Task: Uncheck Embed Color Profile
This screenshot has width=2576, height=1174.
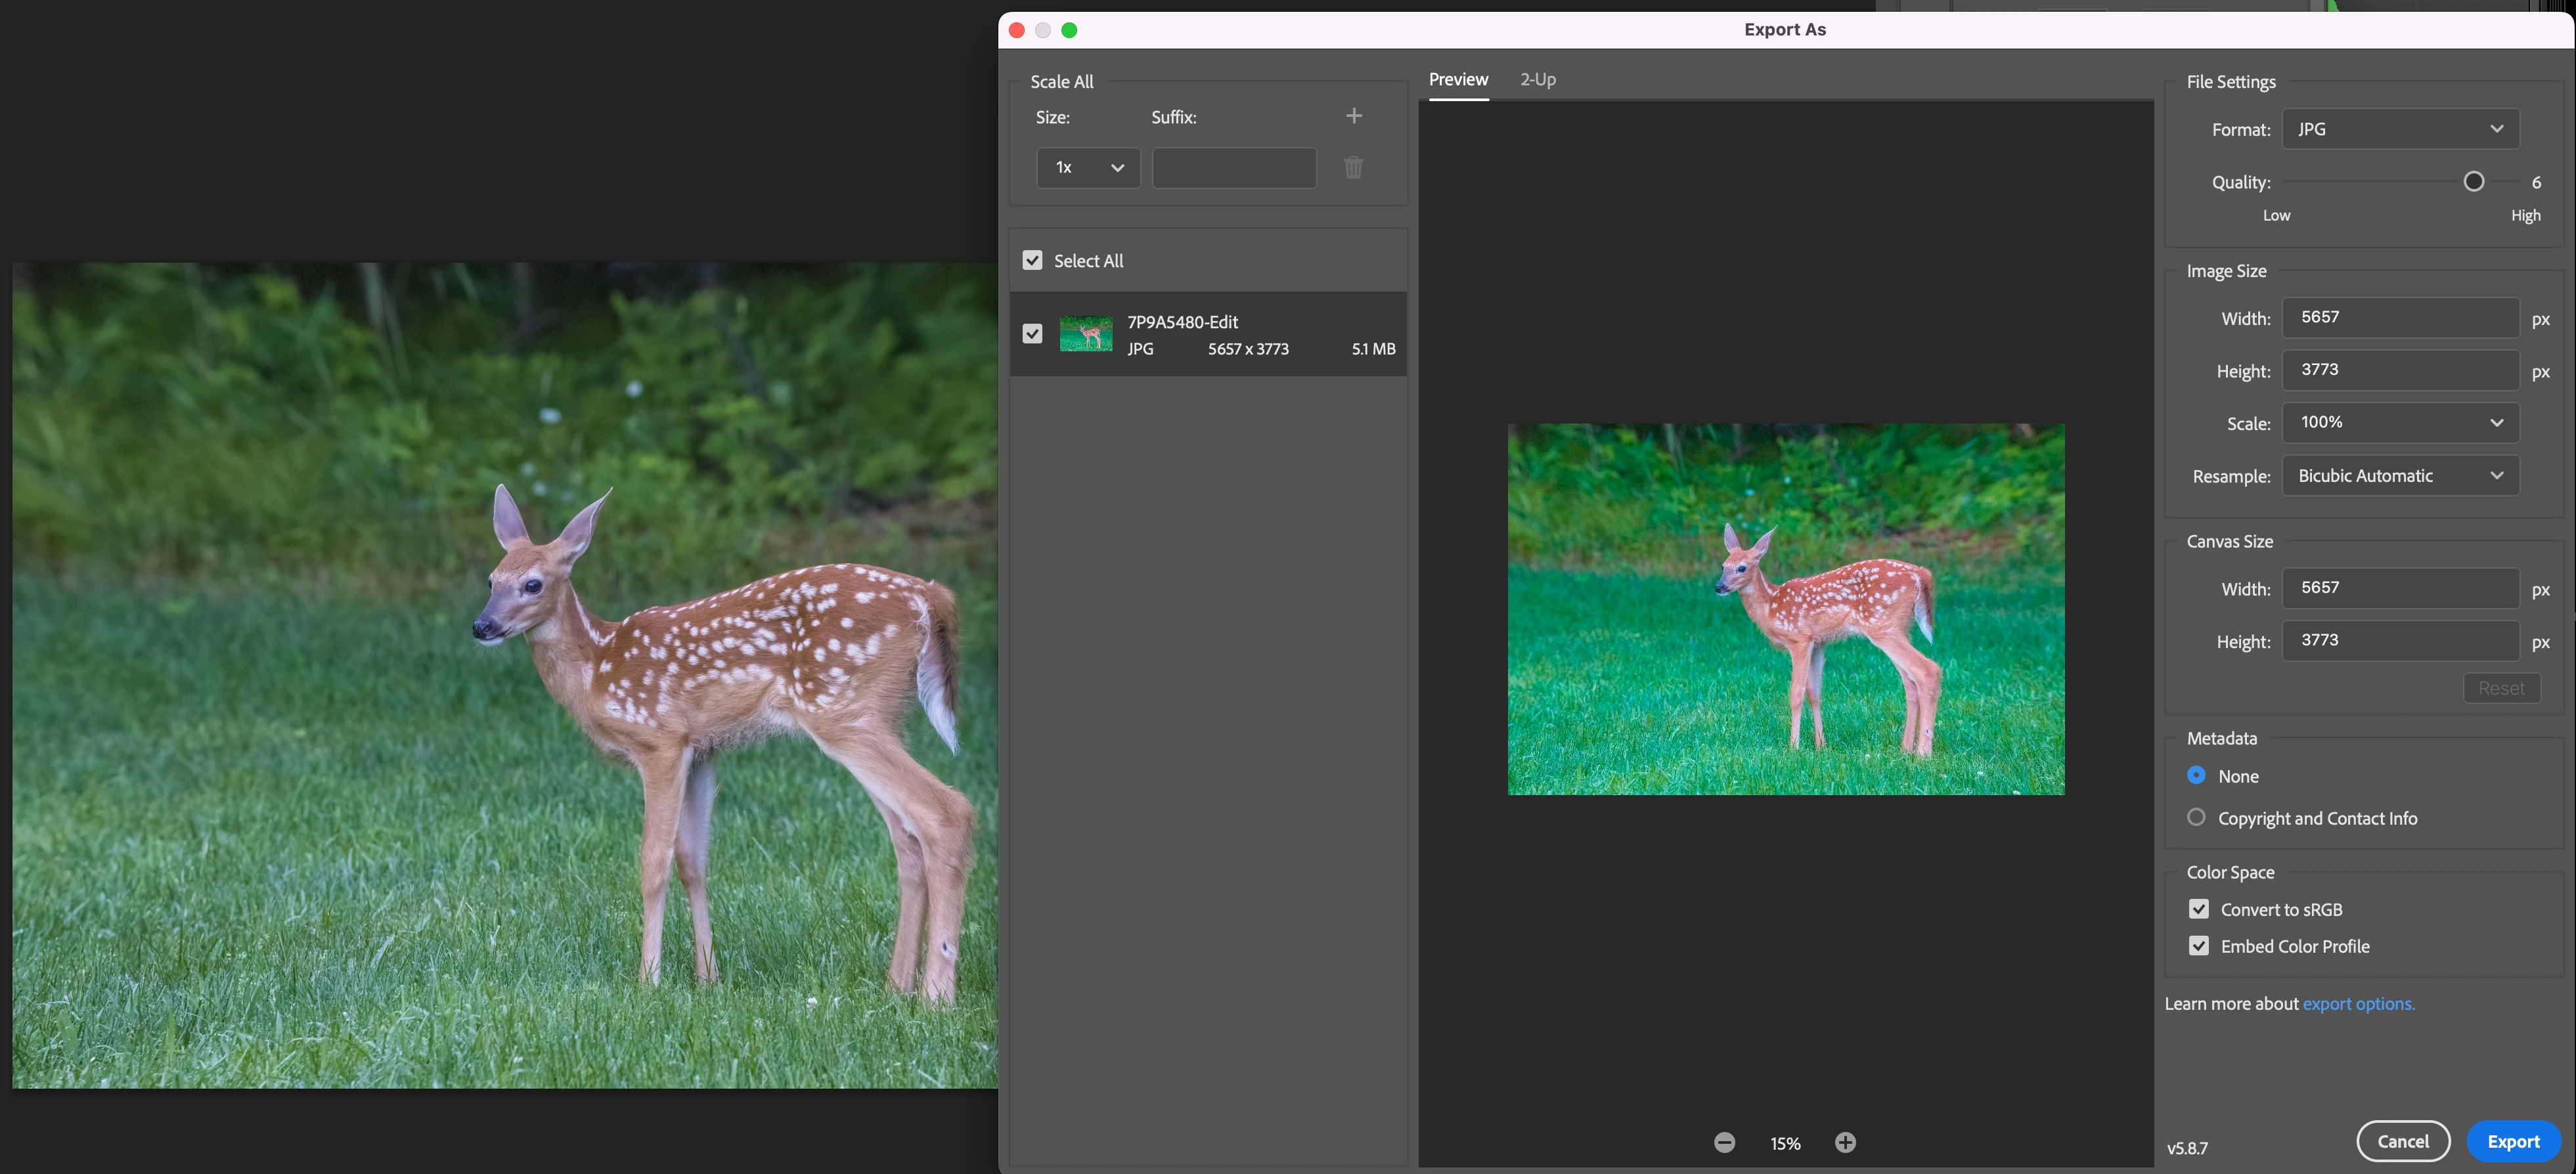Action: pyautogui.click(x=2198, y=946)
